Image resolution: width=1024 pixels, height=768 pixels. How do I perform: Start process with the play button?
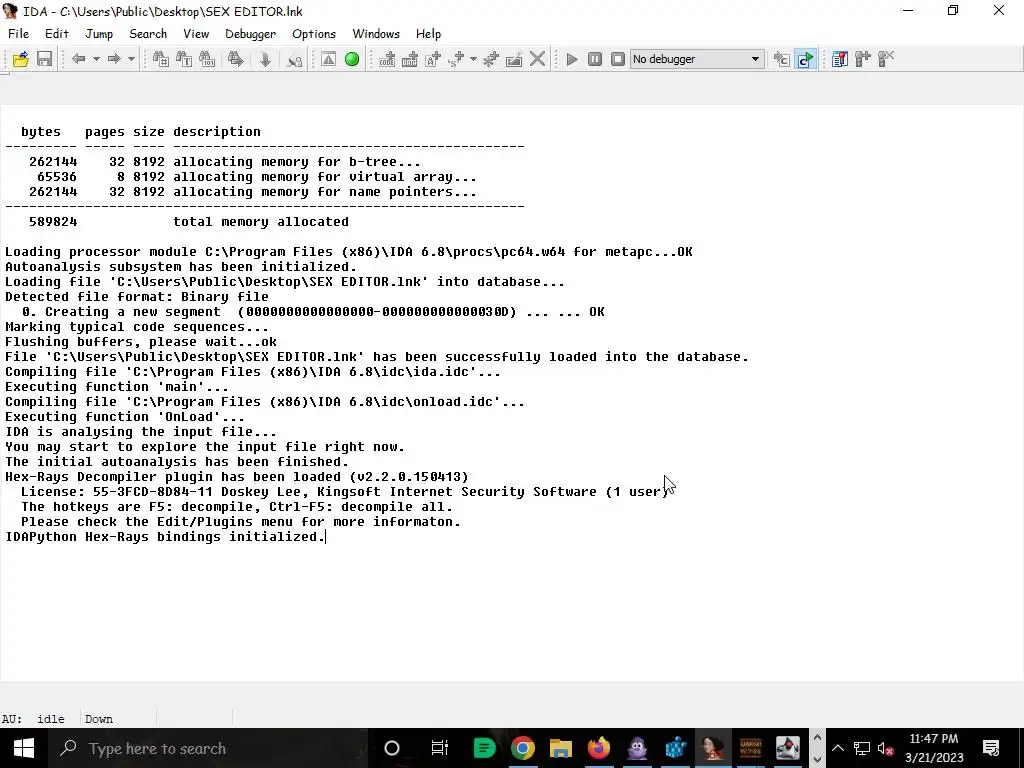(571, 59)
